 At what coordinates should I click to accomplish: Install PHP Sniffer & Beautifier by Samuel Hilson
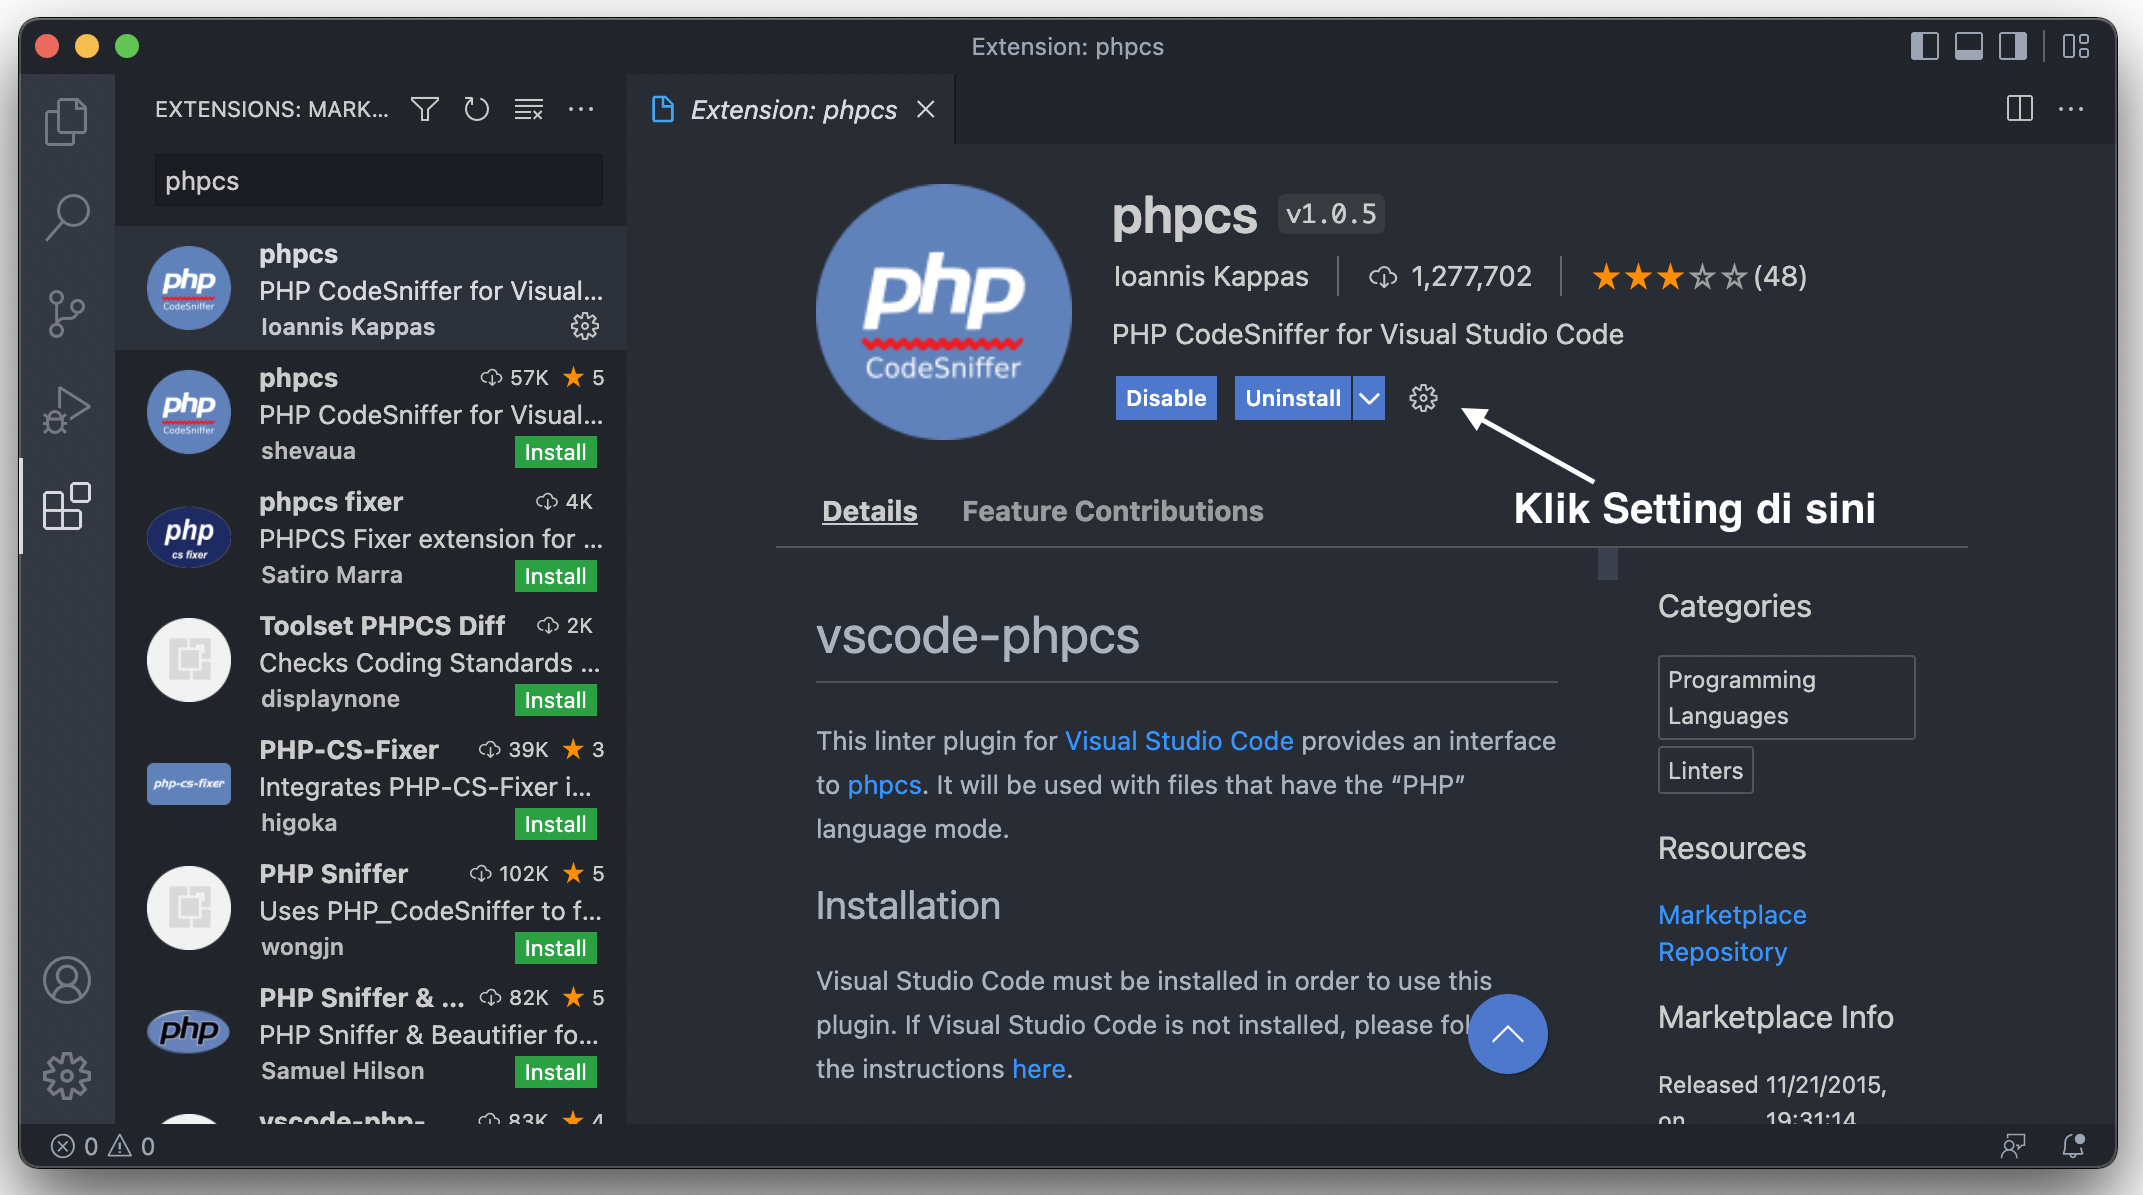556,1072
